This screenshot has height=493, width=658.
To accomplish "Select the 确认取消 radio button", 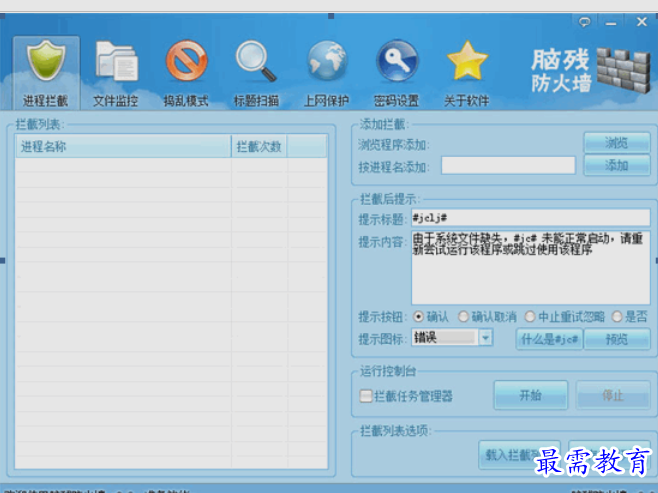I will pyautogui.click(x=463, y=316).
